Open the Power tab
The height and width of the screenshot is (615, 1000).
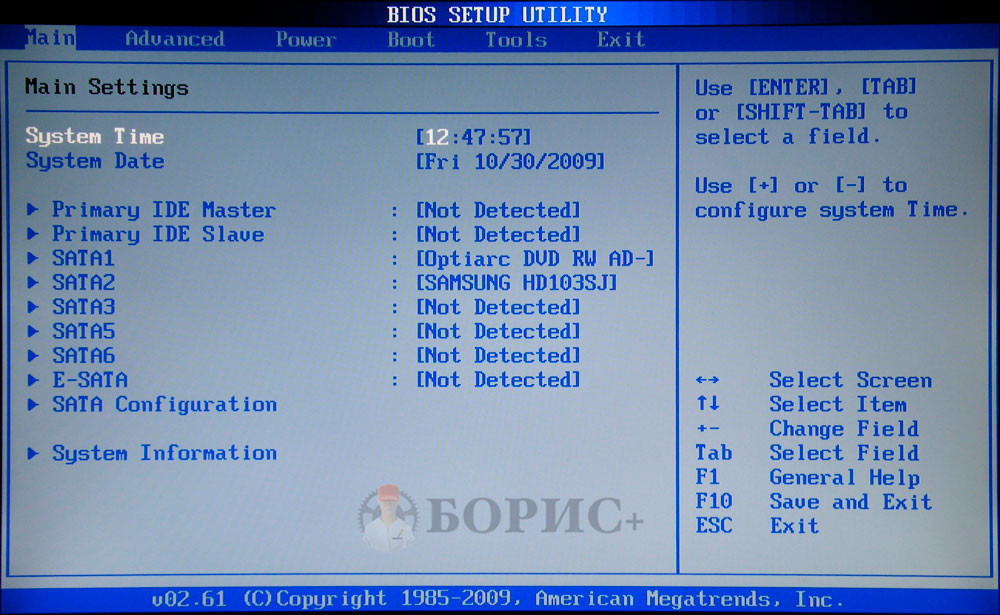point(305,40)
